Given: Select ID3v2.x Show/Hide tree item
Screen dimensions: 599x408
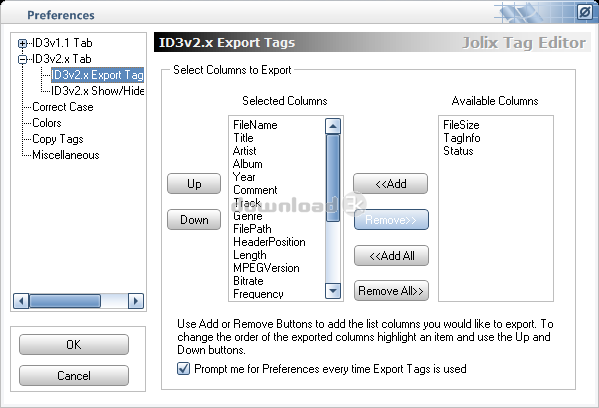Looking at the screenshot, I should click(x=98, y=91).
